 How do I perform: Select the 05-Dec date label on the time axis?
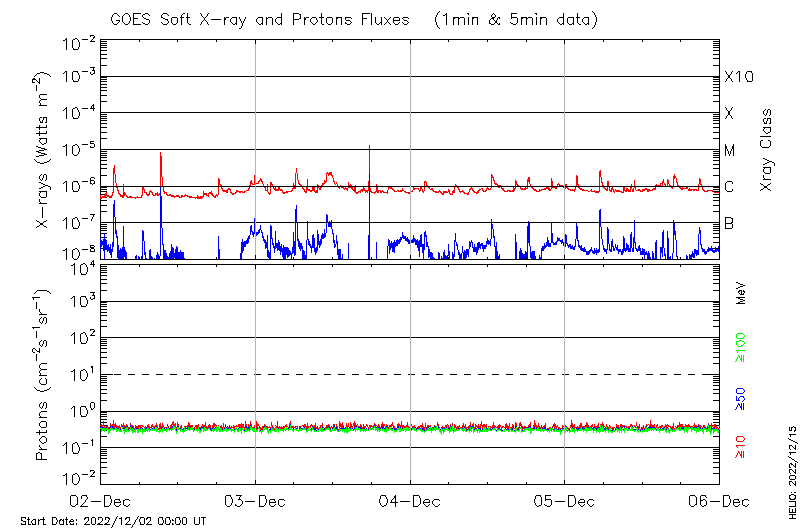click(565, 501)
